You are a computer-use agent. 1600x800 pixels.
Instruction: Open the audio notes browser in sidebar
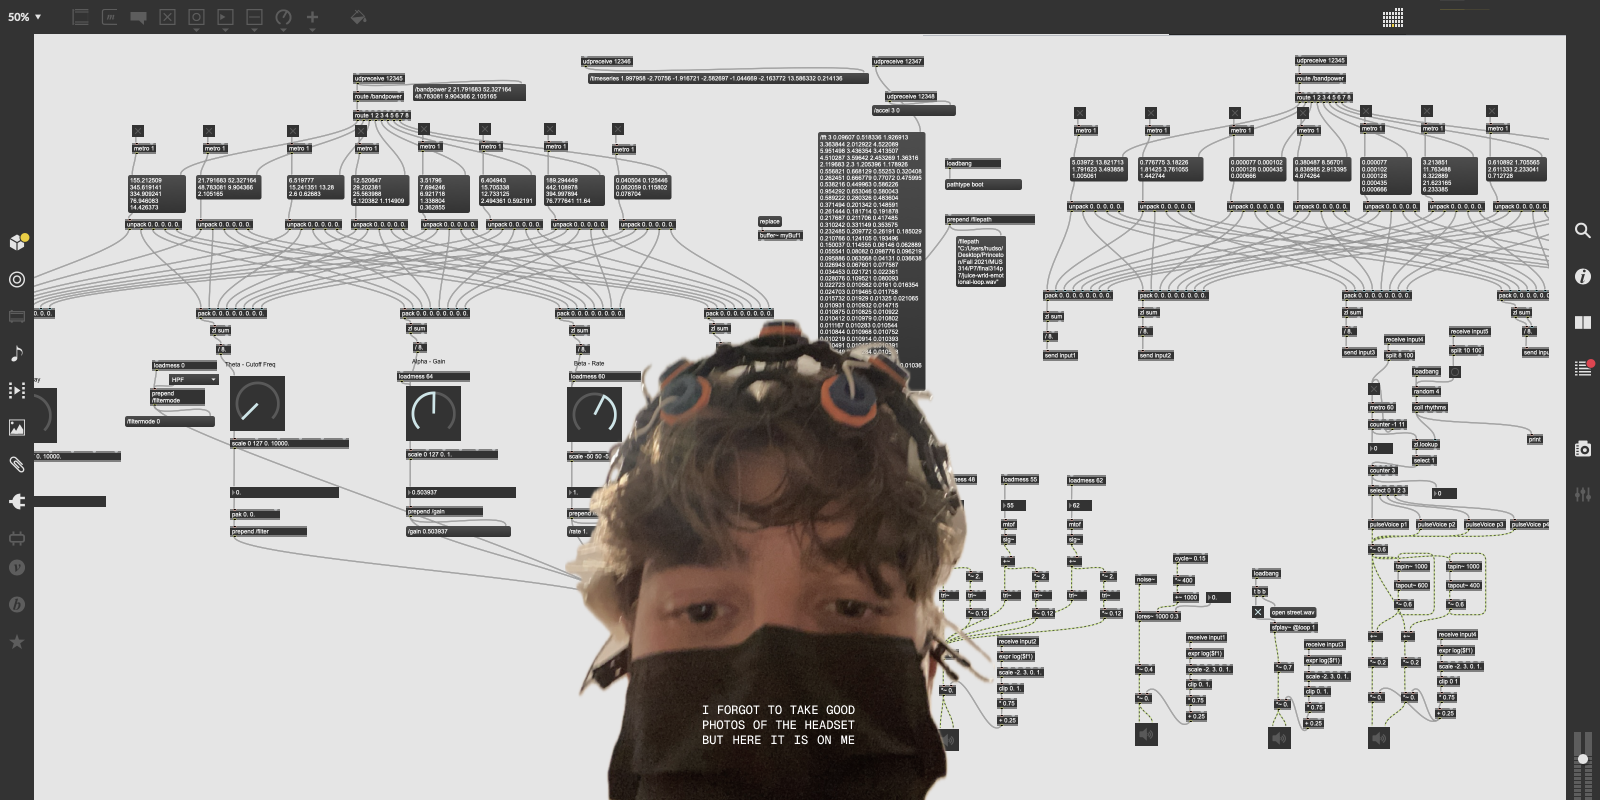click(x=17, y=353)
